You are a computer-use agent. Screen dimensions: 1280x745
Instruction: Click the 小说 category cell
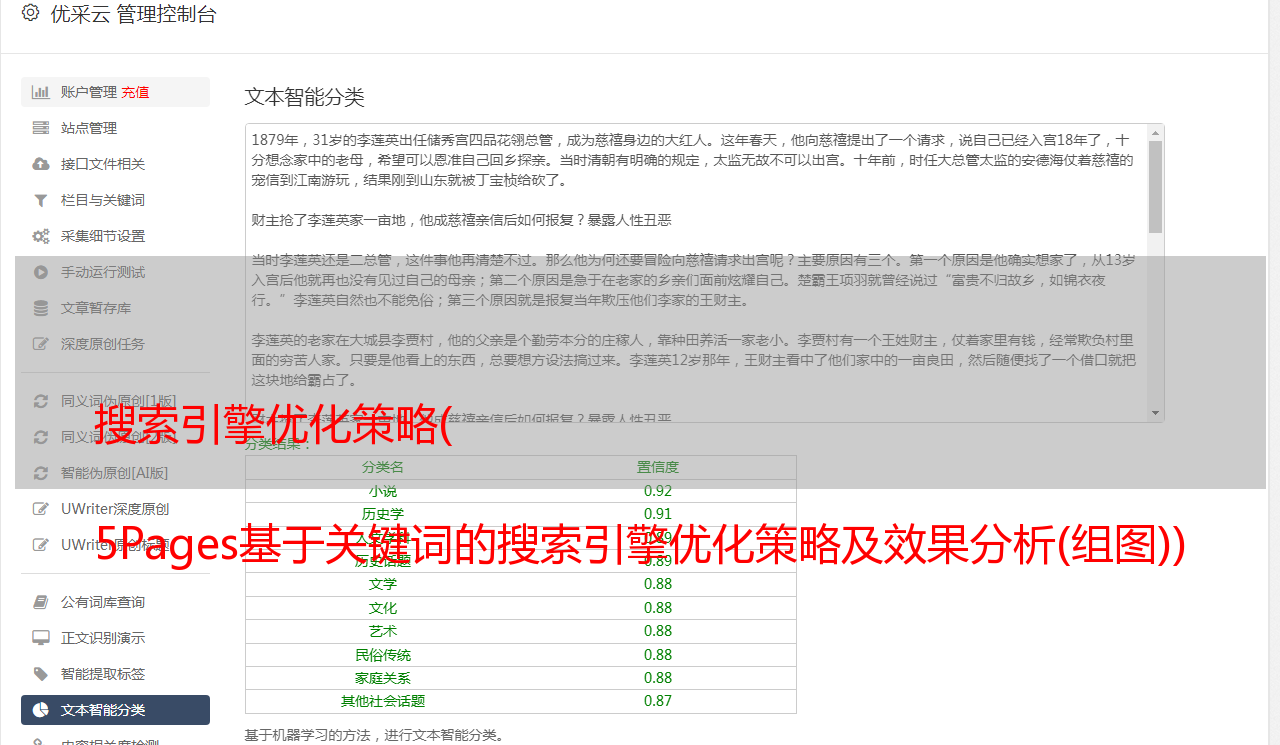coord(383,491)
